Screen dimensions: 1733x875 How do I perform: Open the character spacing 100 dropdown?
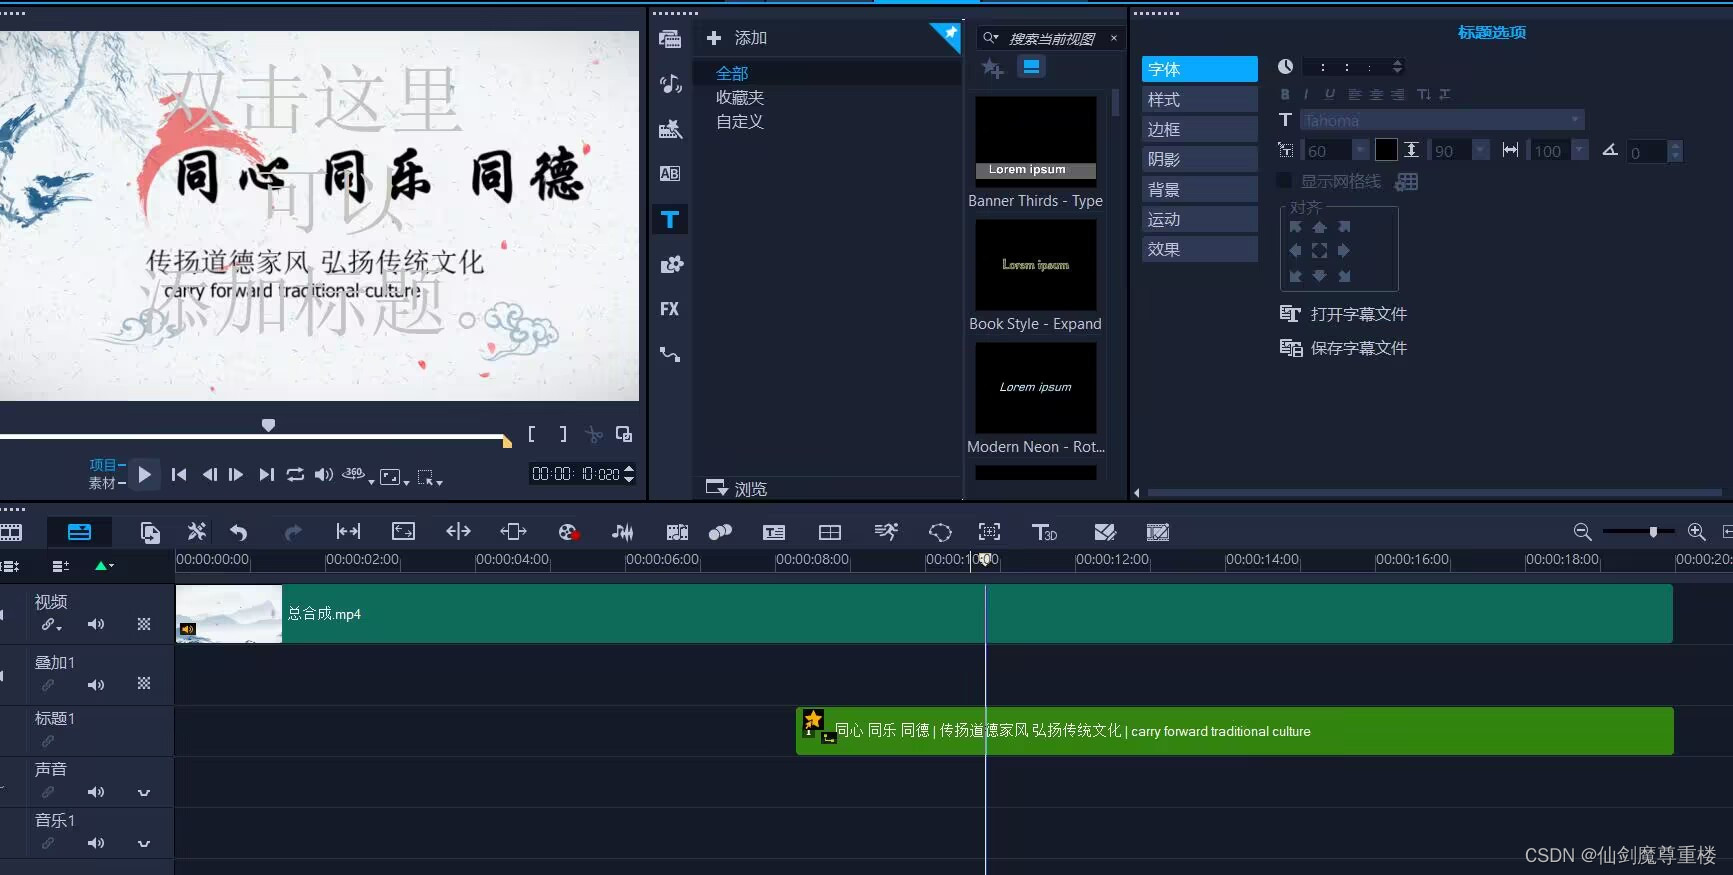(x=1580, y=150)
